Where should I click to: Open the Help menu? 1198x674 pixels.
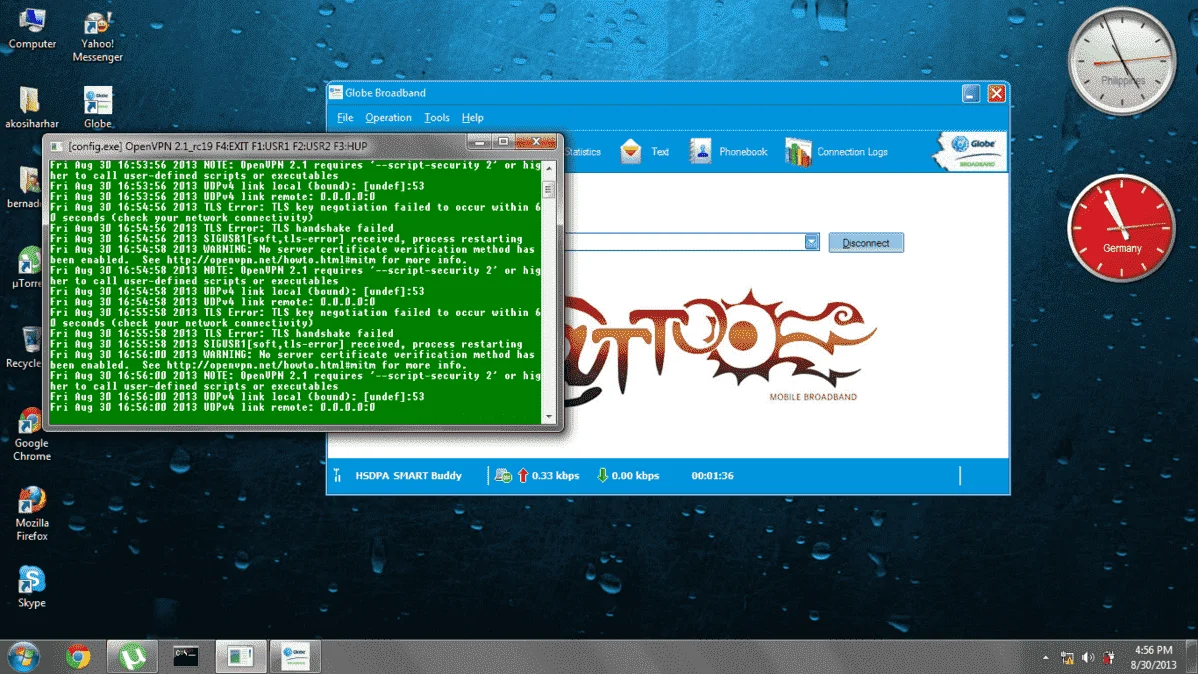(x=472, y=118)
